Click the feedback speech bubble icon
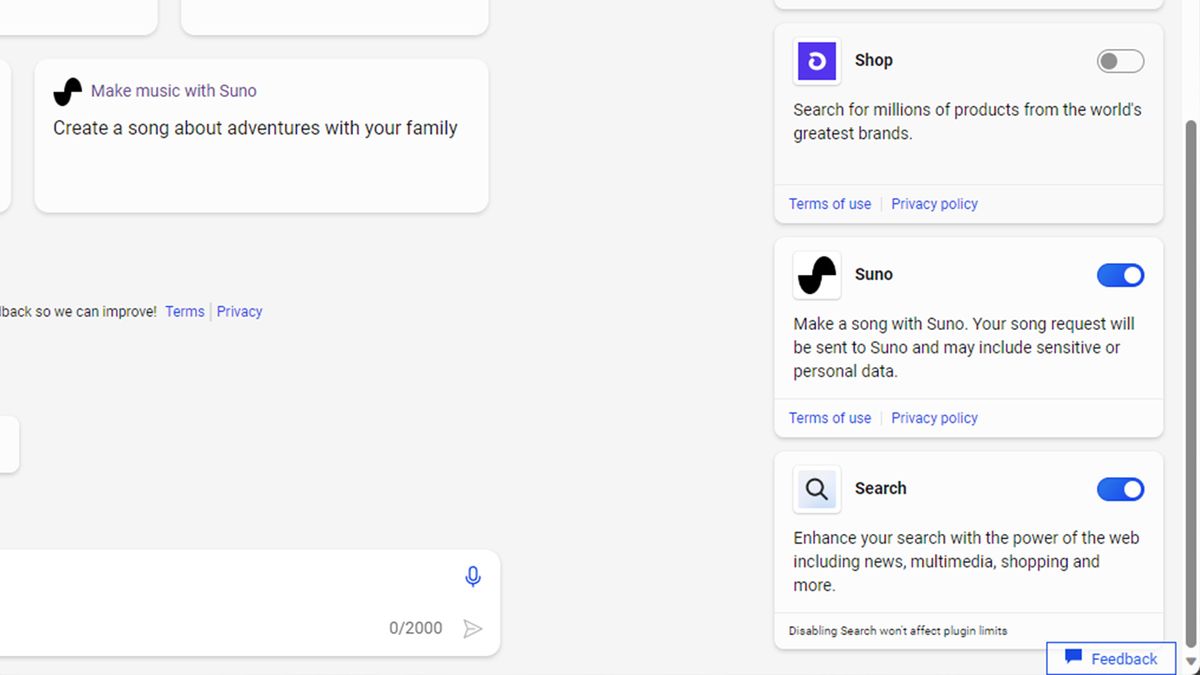The width and height of the screenshot is (1200, 675). (1071, 658)
